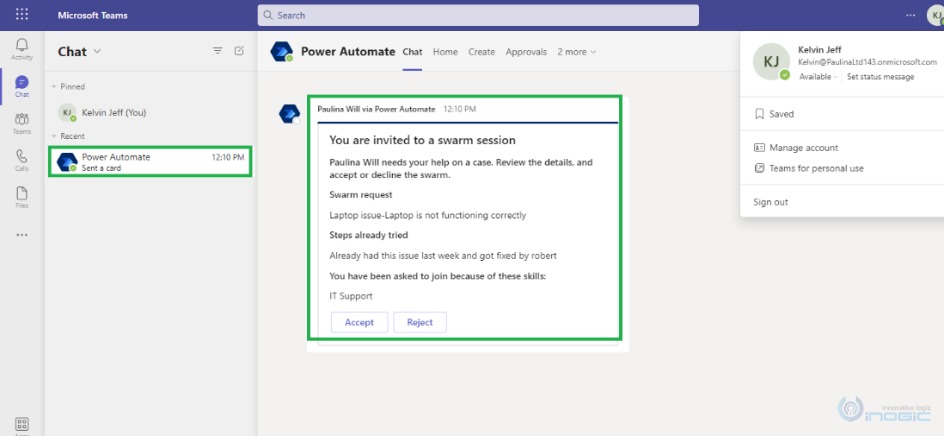
Task: Click 'Paulina Will via Power Automate' sender name
Action: tap(376, 109)
